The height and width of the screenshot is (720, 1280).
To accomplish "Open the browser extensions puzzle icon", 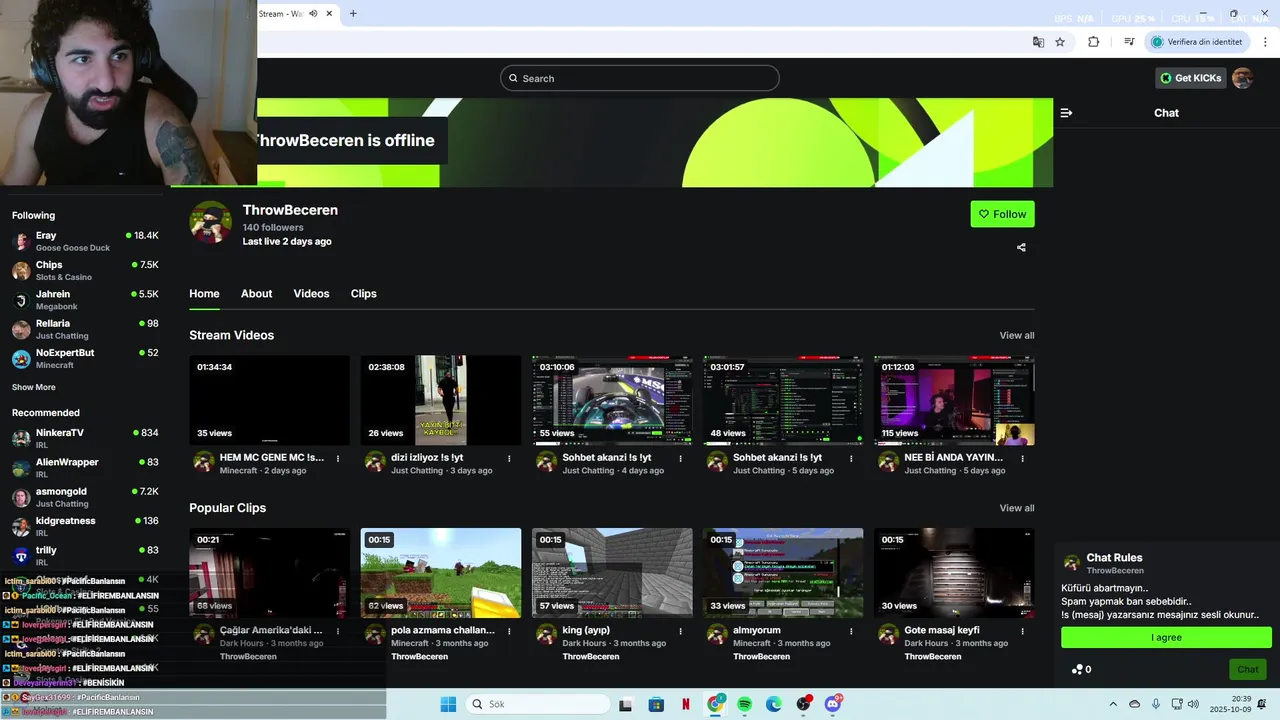I will pos(1093,42).
